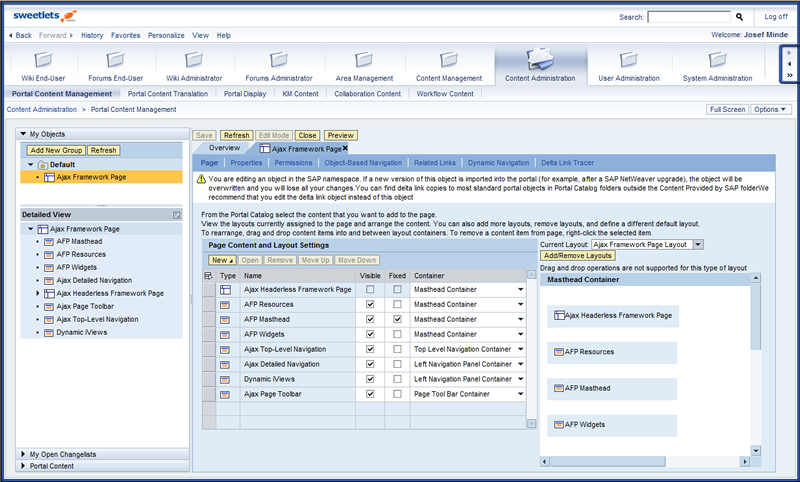
Task: Switch to the Permissions tab
Action: [293, 163]
